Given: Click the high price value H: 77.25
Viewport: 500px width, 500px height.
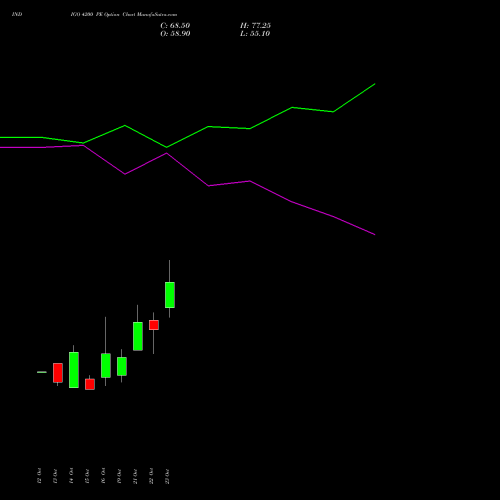Looking at the screenshot, I should point(255,26).
